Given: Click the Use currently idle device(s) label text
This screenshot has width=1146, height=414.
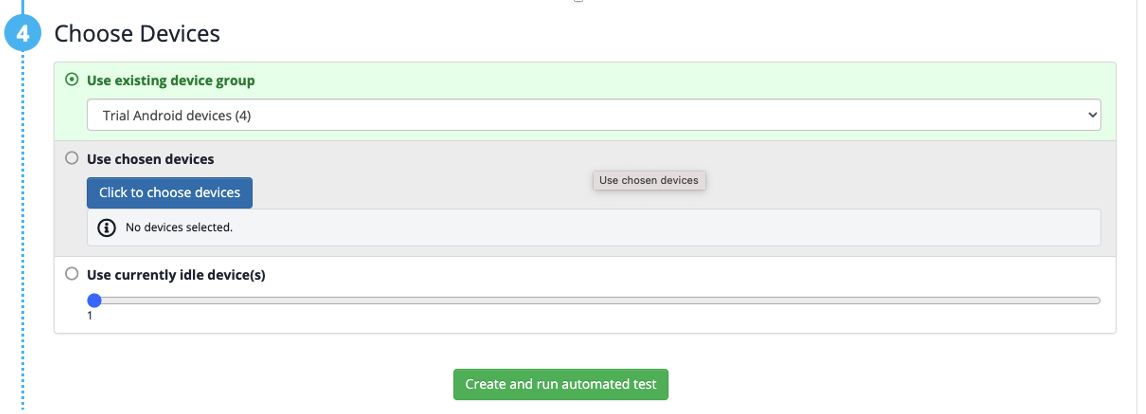Looking at the screenshot, I should coord(176,274).
